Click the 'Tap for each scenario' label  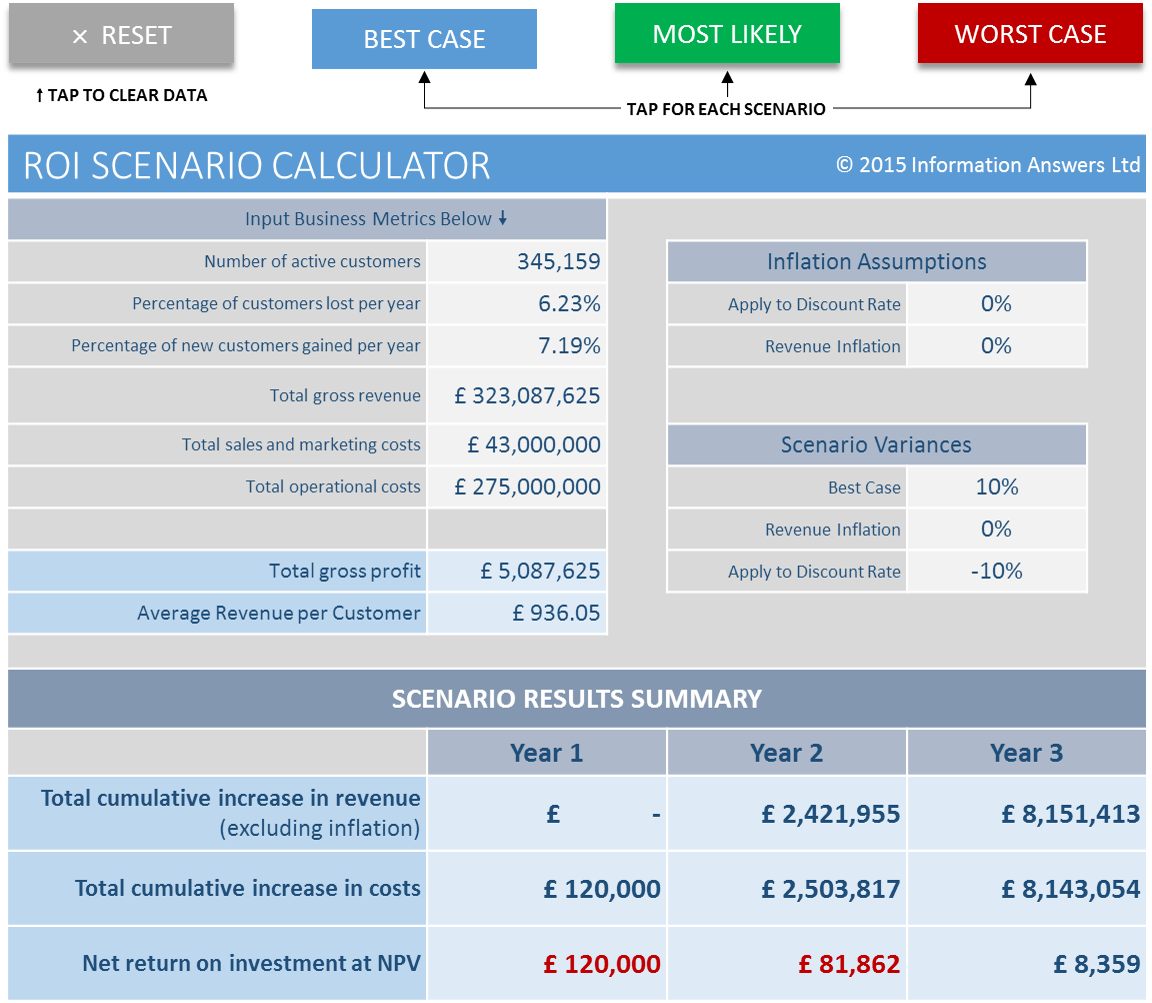(x=726, y=109)
